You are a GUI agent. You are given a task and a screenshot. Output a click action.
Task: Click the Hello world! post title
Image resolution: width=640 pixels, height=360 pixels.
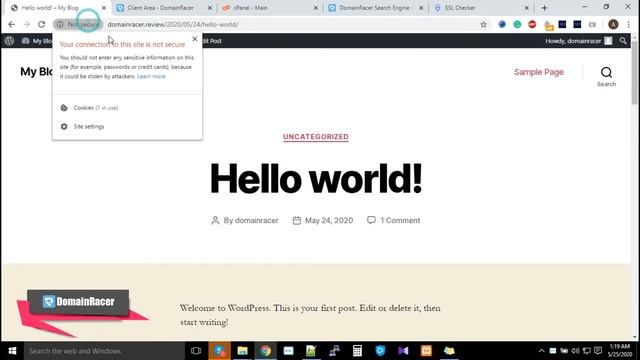pyautogui.click(x=316, y=178)
